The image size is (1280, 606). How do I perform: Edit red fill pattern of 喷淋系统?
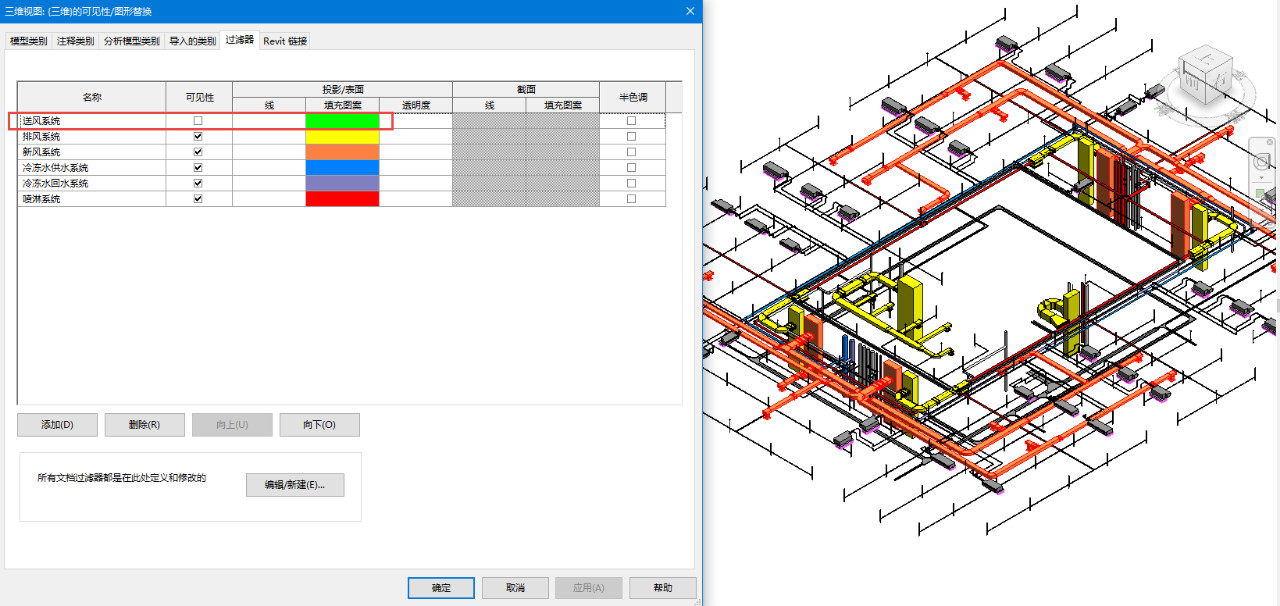coord(342,199)
